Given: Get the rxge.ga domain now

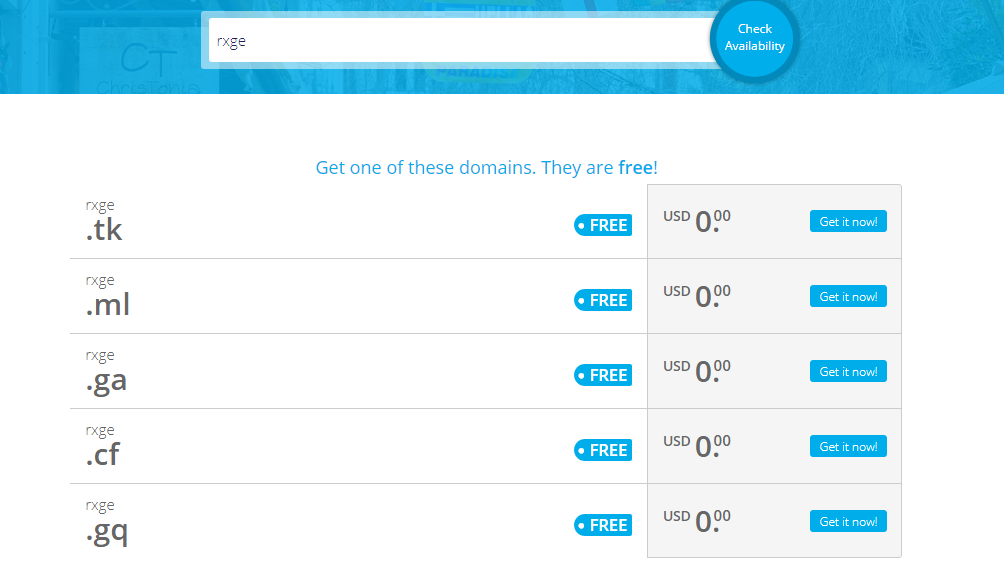Looking at the screenshot, I should (x=848, y=371).
